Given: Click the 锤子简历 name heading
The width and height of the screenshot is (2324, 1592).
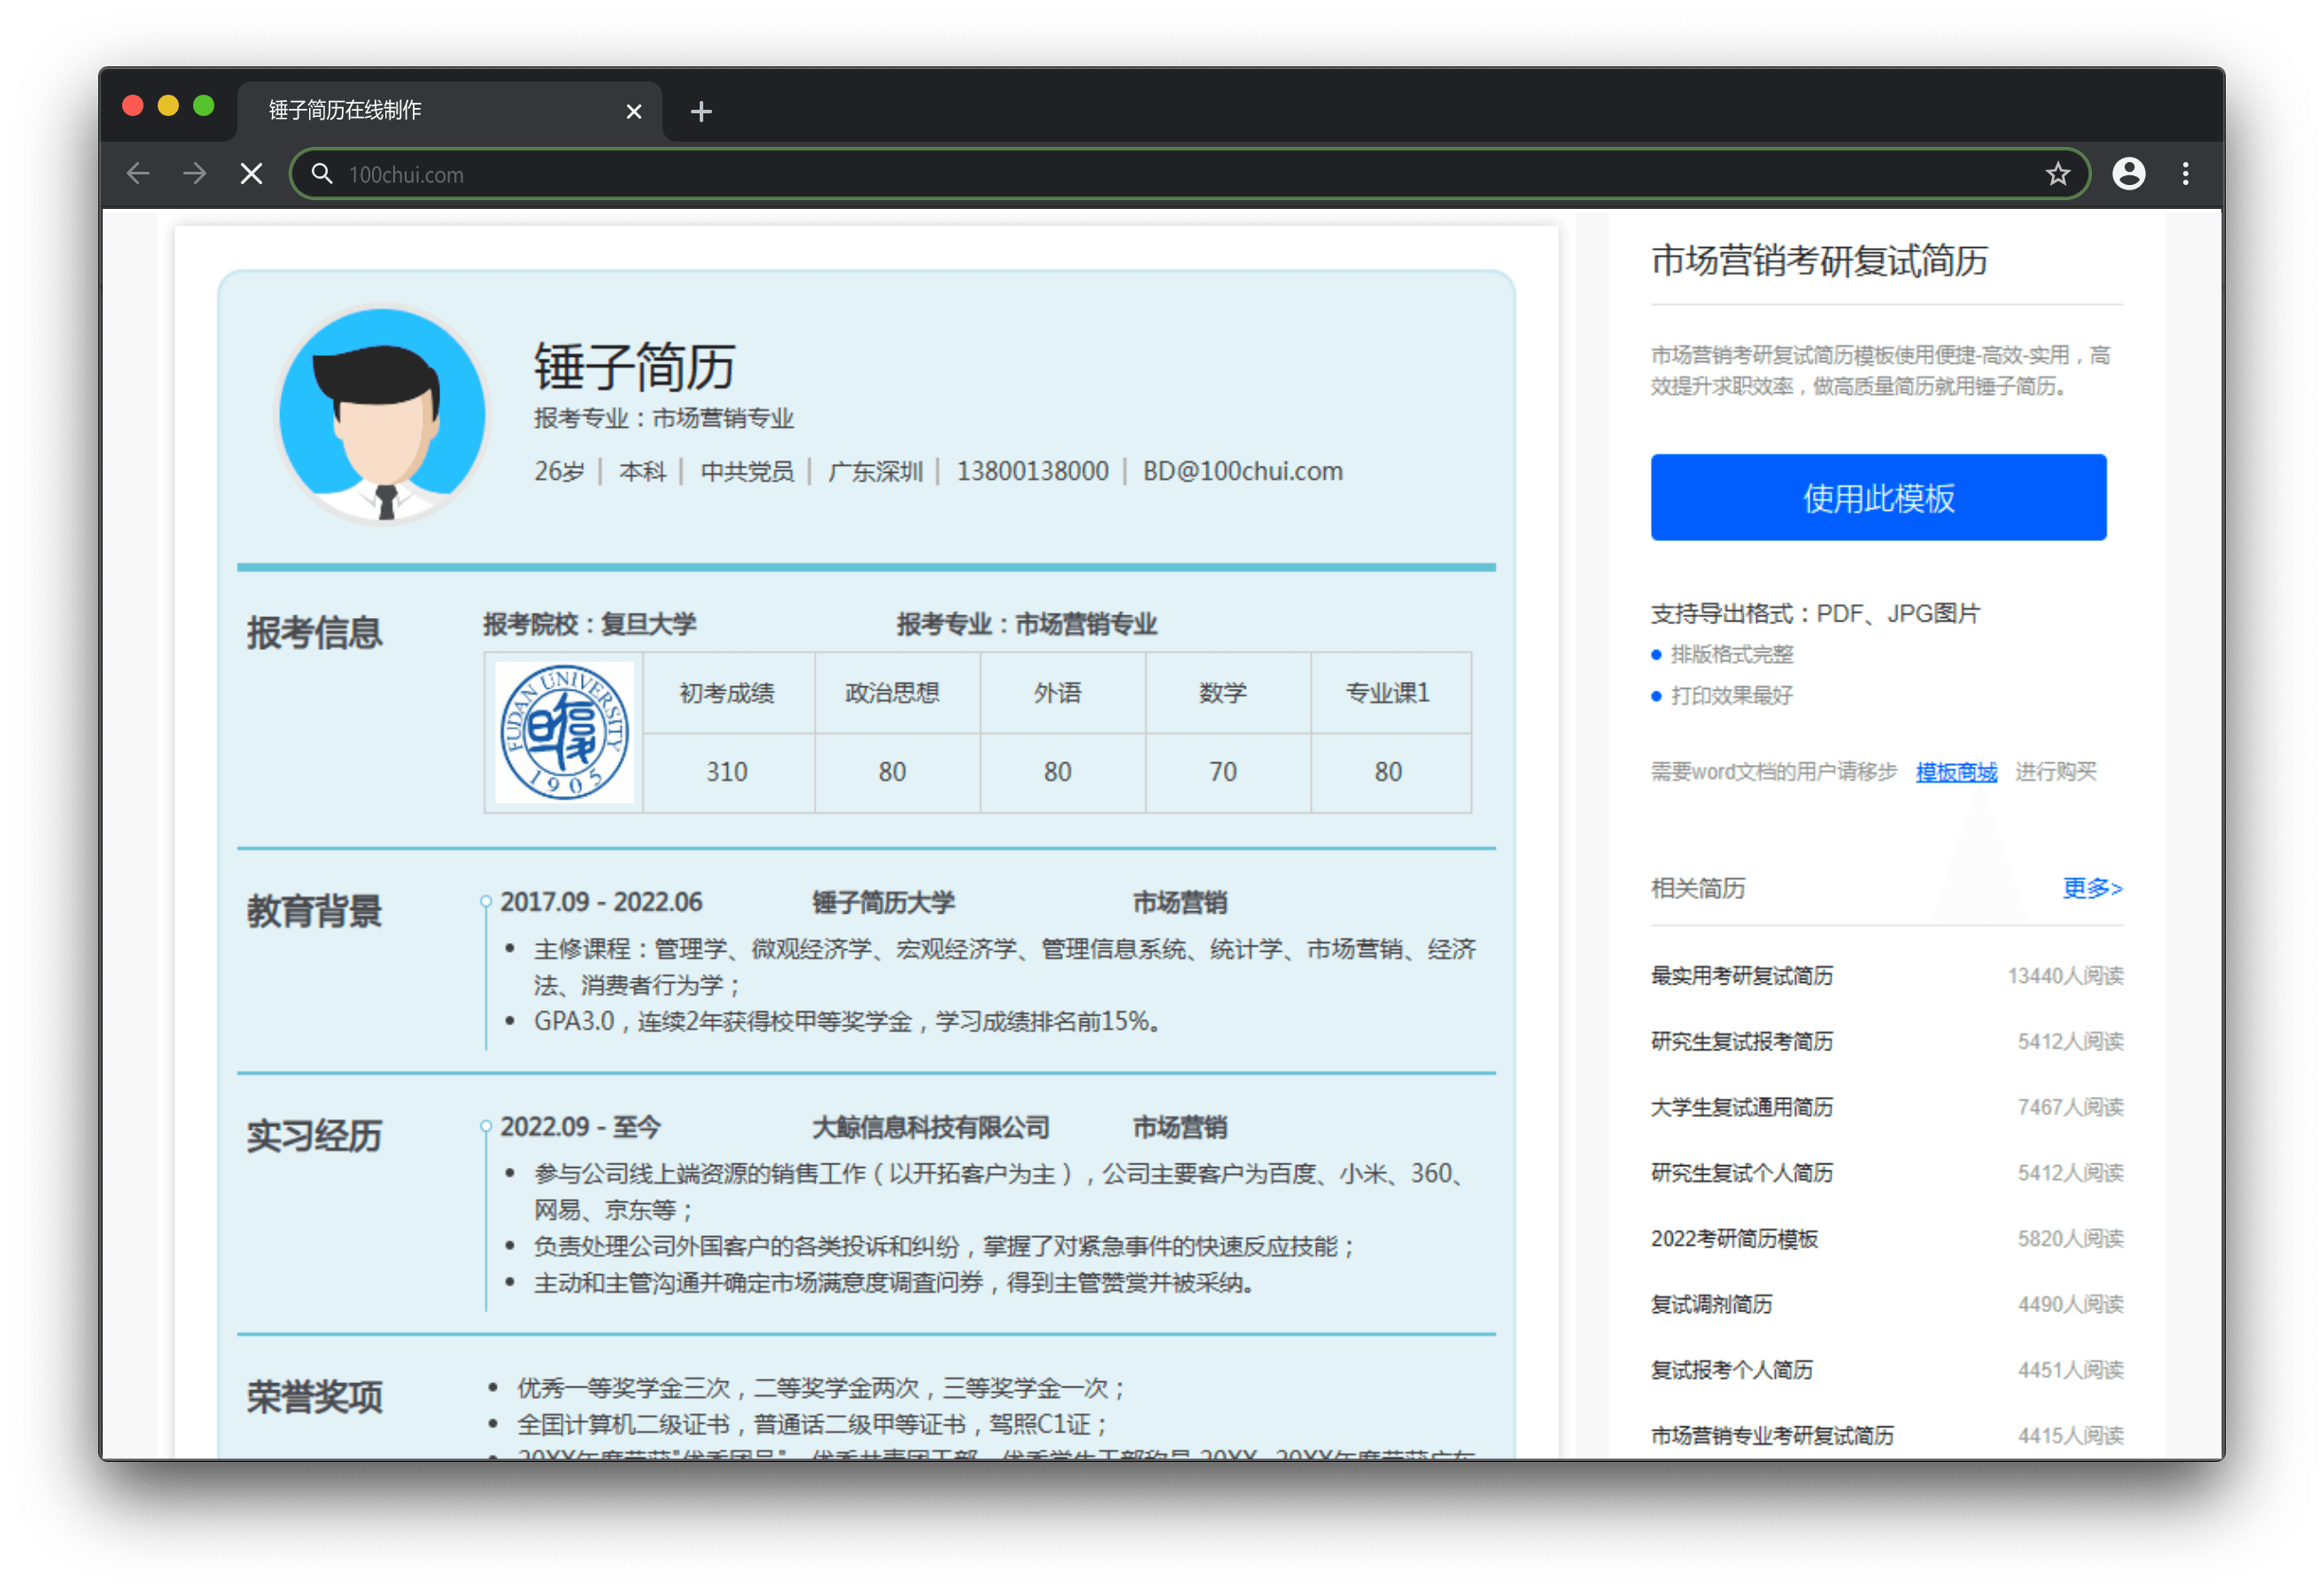Looking at the screenshot, I should pos(635,365).
